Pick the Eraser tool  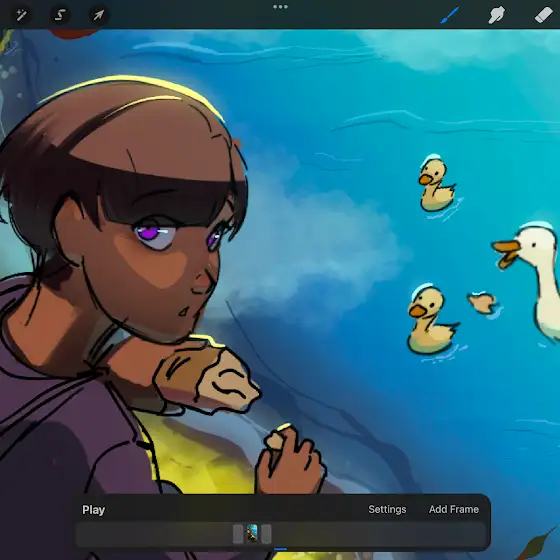click(x=544, y=15)
